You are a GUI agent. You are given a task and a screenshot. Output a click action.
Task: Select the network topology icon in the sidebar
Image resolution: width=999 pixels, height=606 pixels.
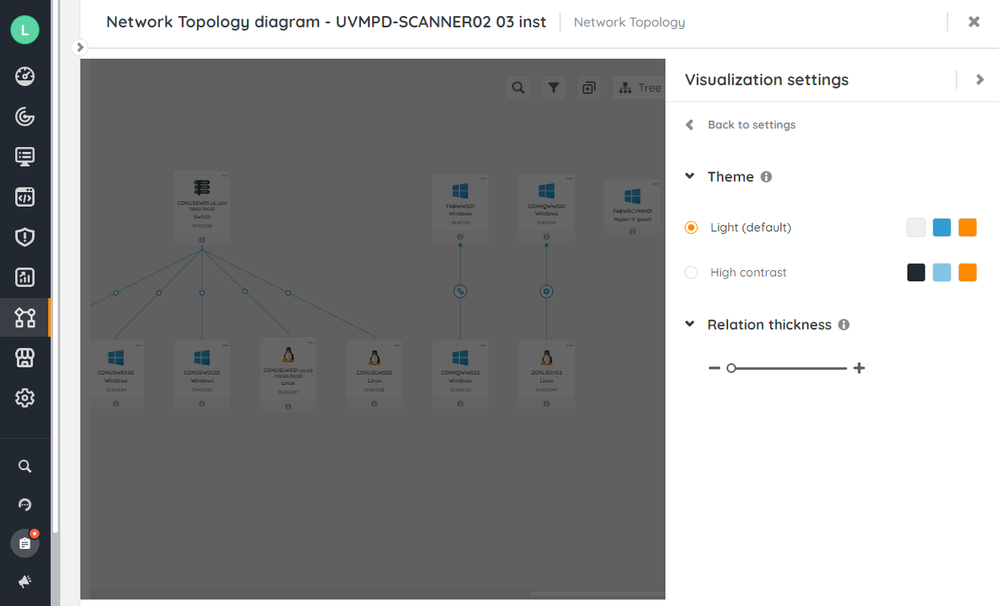24,317
